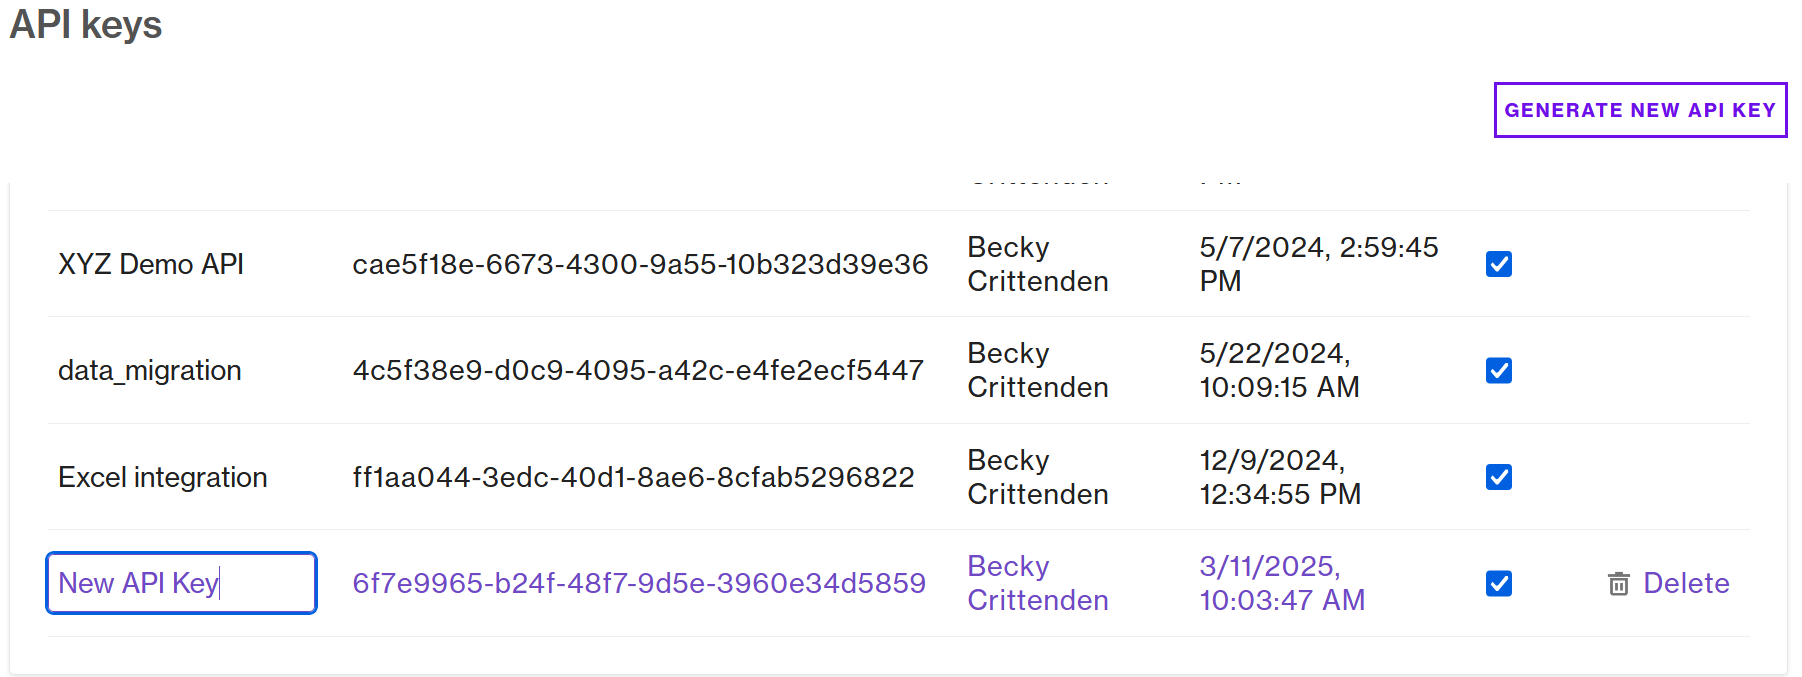Click the trash icon beside Delete
Screen dimensions: 1802x677
(x=1618, y=584)
